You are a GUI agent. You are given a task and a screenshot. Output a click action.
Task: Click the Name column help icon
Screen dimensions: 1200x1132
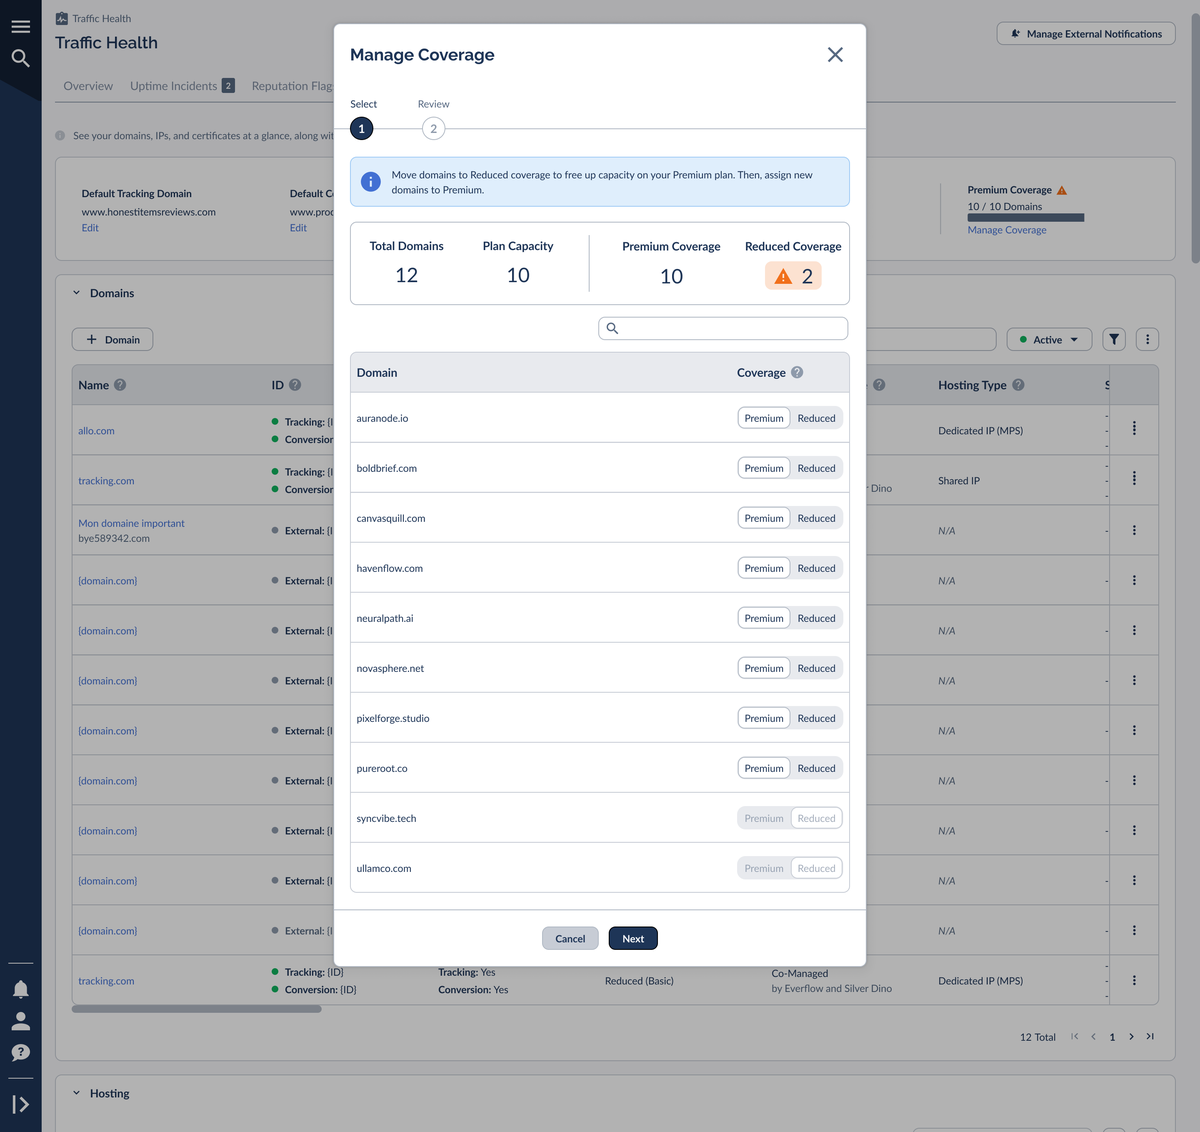120,385
